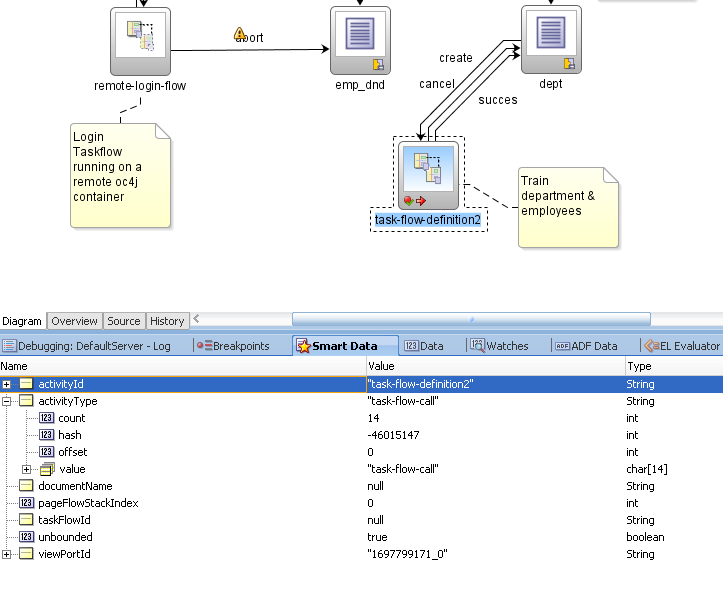Click the pageFlowStackIndex integer icon
723x601 pixels.
pos(26,503)
